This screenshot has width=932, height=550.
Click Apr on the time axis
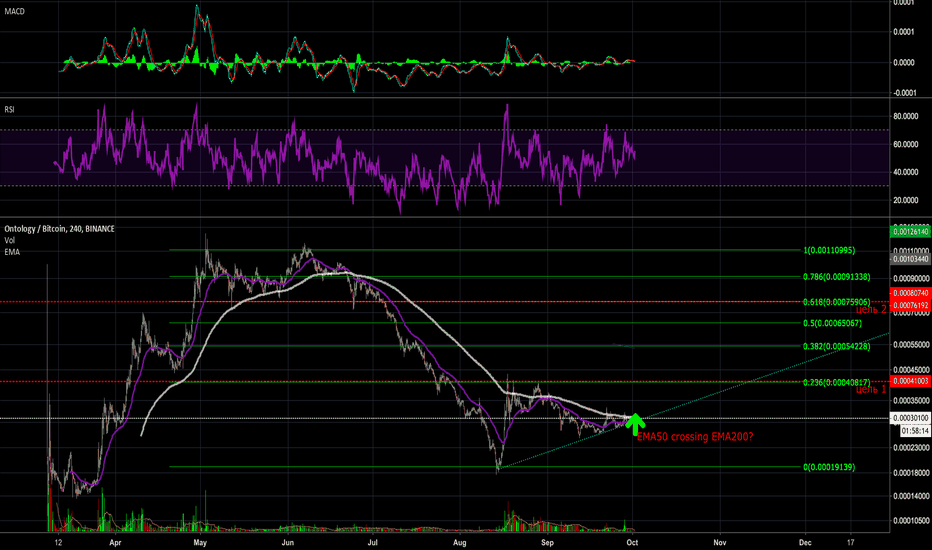pos(115,542)
